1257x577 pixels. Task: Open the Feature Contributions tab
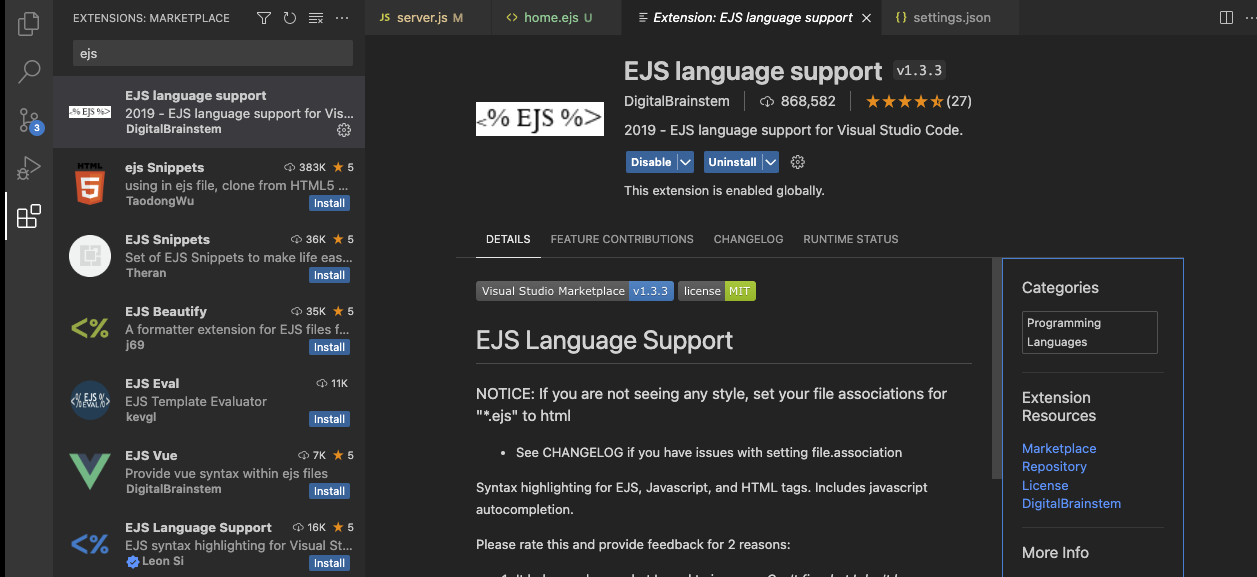tap(622, 239)
